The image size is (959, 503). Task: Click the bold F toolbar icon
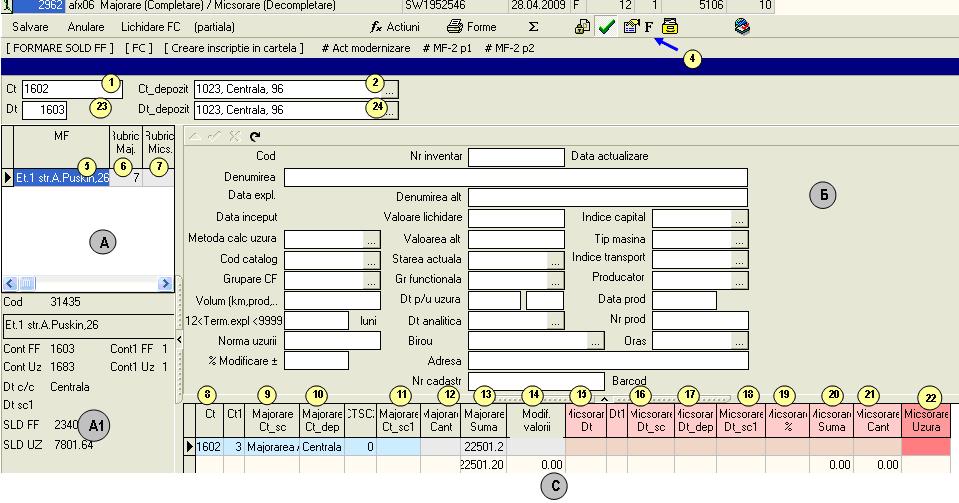click(x=649, y=27)
